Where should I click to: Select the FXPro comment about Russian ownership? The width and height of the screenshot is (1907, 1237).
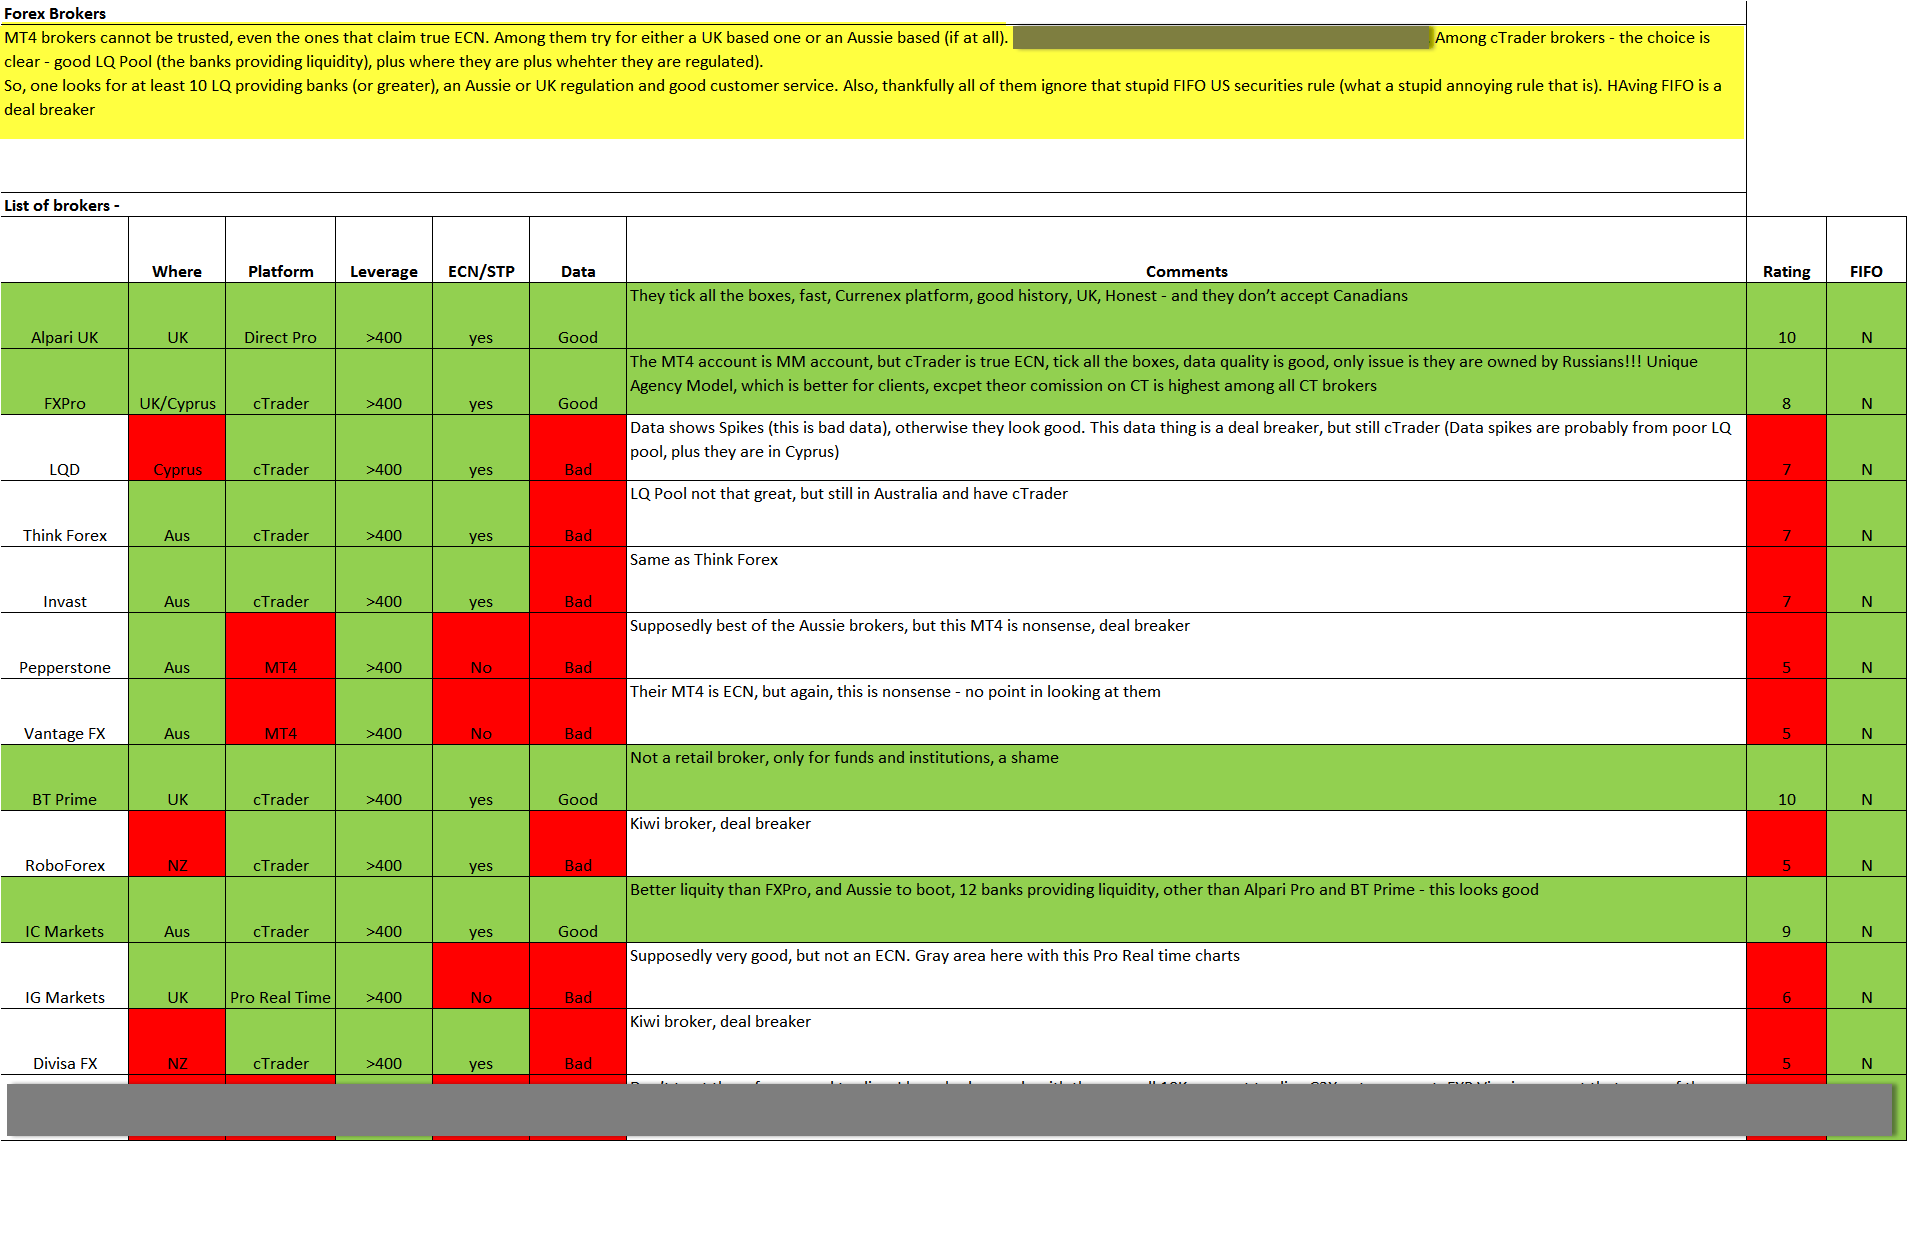[1187, 382]
